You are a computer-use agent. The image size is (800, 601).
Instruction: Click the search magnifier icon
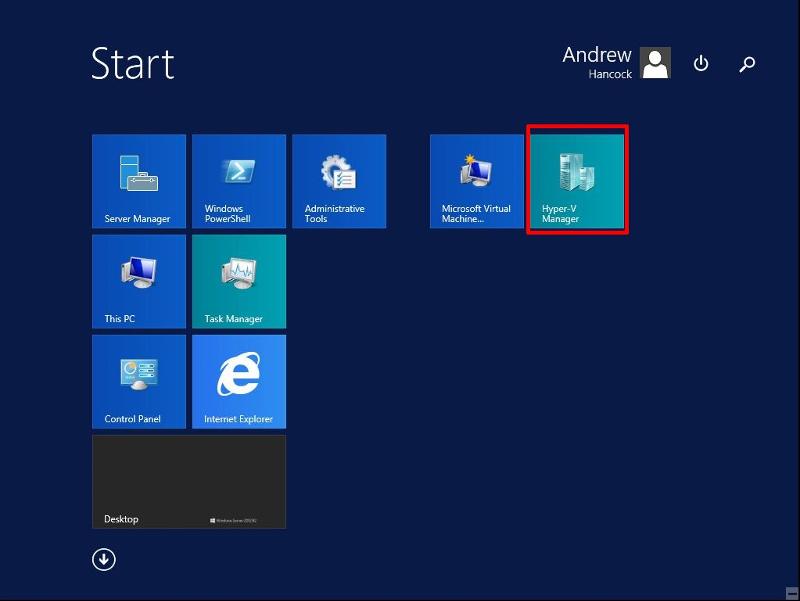pos(747,64)
